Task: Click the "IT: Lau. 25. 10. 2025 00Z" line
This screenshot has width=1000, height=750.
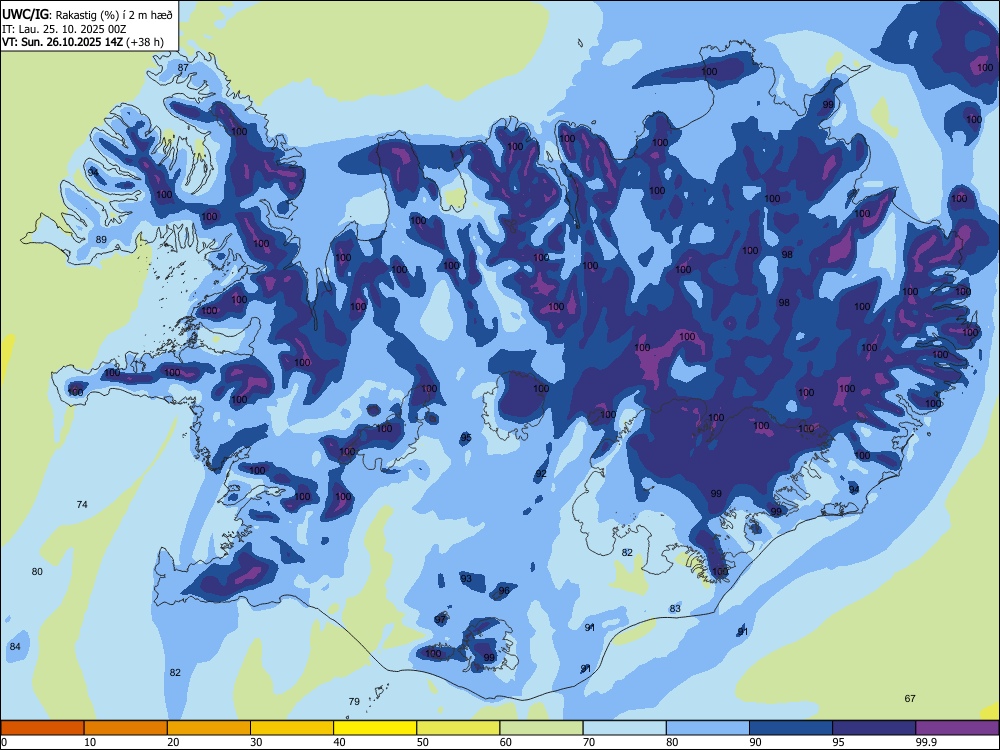Action: coord(64,29)
